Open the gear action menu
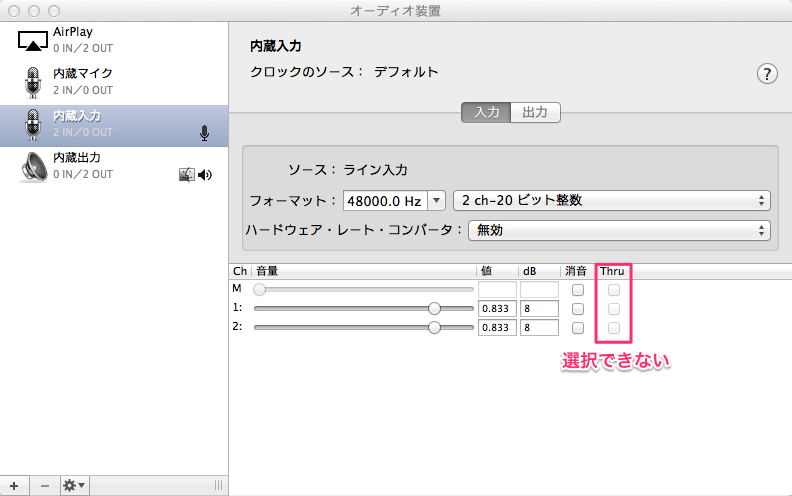 click(74, 486)
